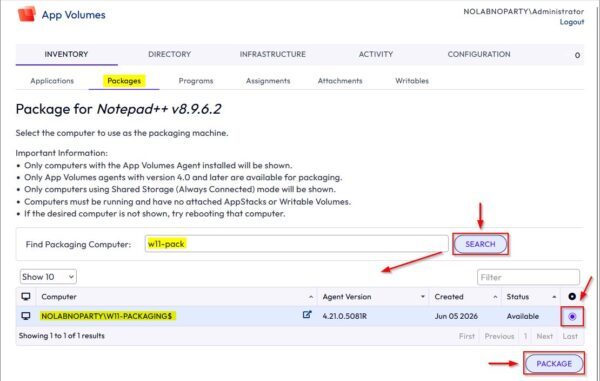Open the Show 10 dropdown
This screenshot has height=381, width=600.
[48, 277]
